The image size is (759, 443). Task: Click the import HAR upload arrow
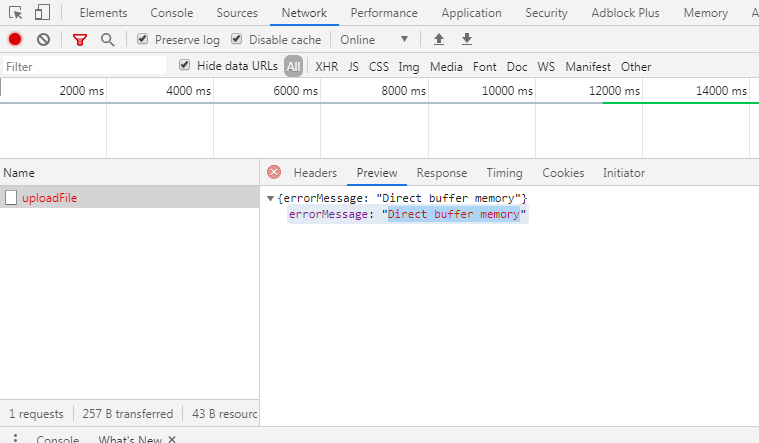tap(438, 40)
